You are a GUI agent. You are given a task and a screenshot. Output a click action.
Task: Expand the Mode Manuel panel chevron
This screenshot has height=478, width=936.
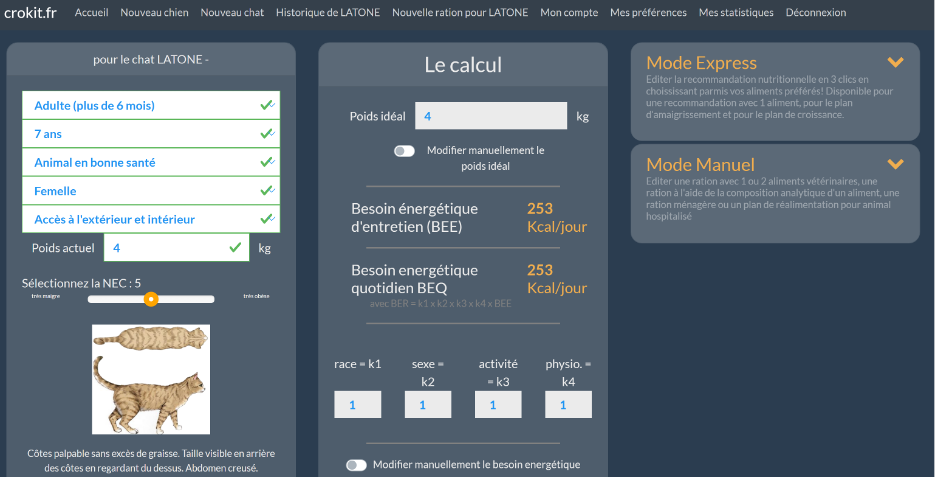895,164
